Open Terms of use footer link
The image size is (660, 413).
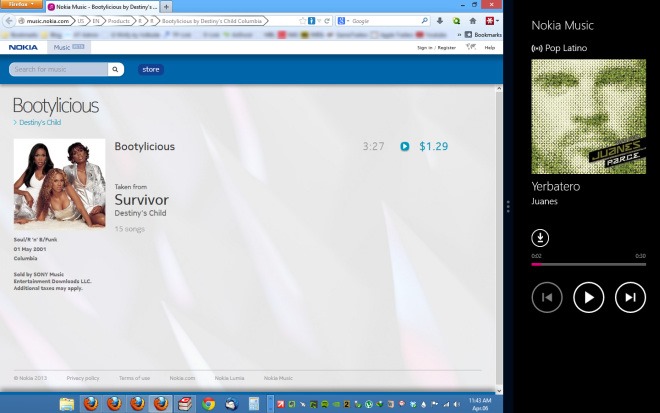tap(134, 378)
